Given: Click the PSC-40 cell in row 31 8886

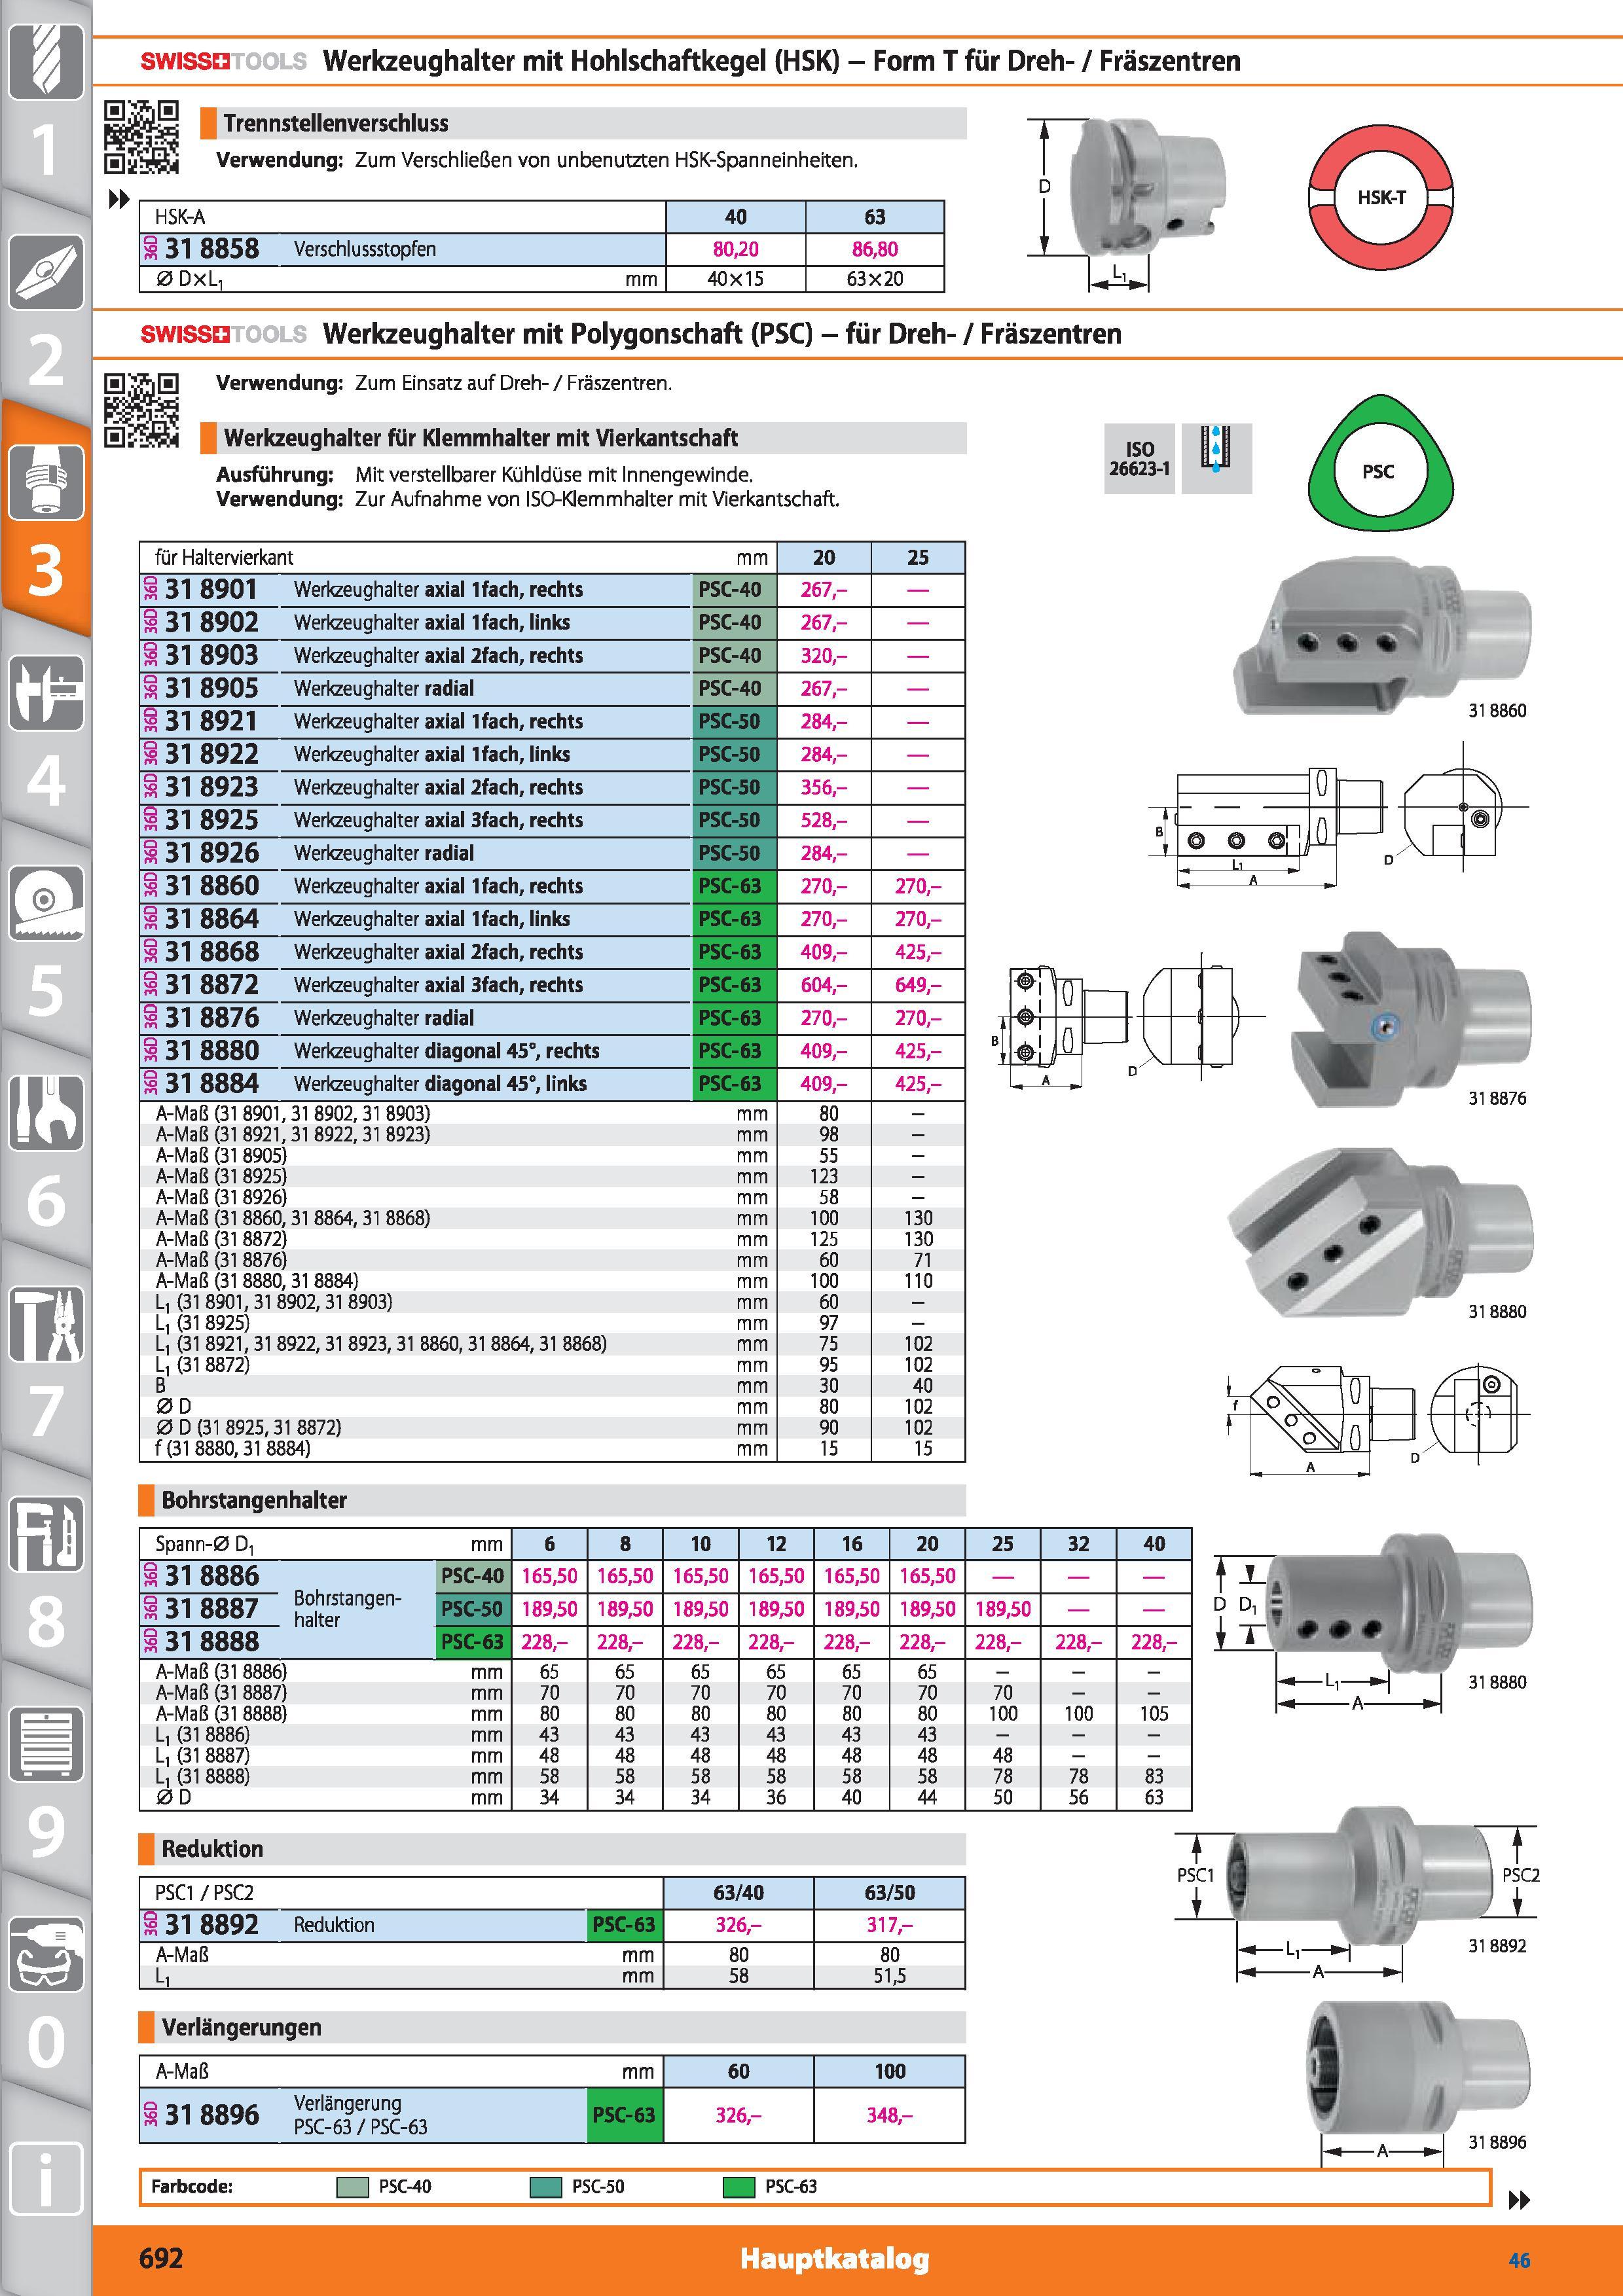Looking at the screenshot, I should pyautogui.click(x=473, y=1577).
